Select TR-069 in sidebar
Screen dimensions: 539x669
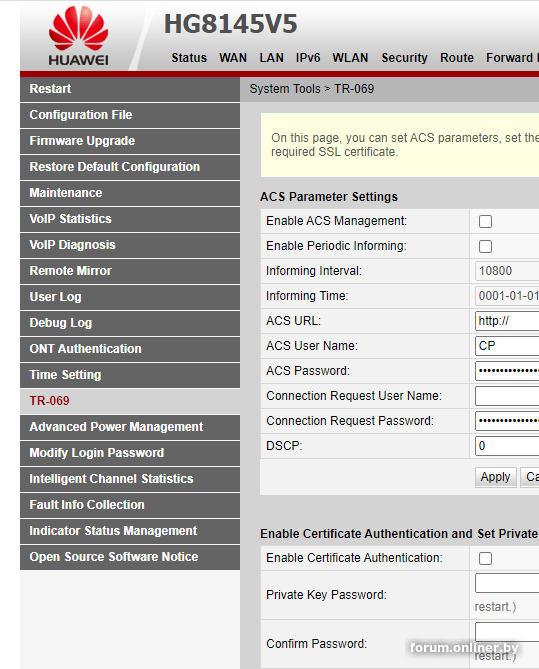tap(130, 401)
